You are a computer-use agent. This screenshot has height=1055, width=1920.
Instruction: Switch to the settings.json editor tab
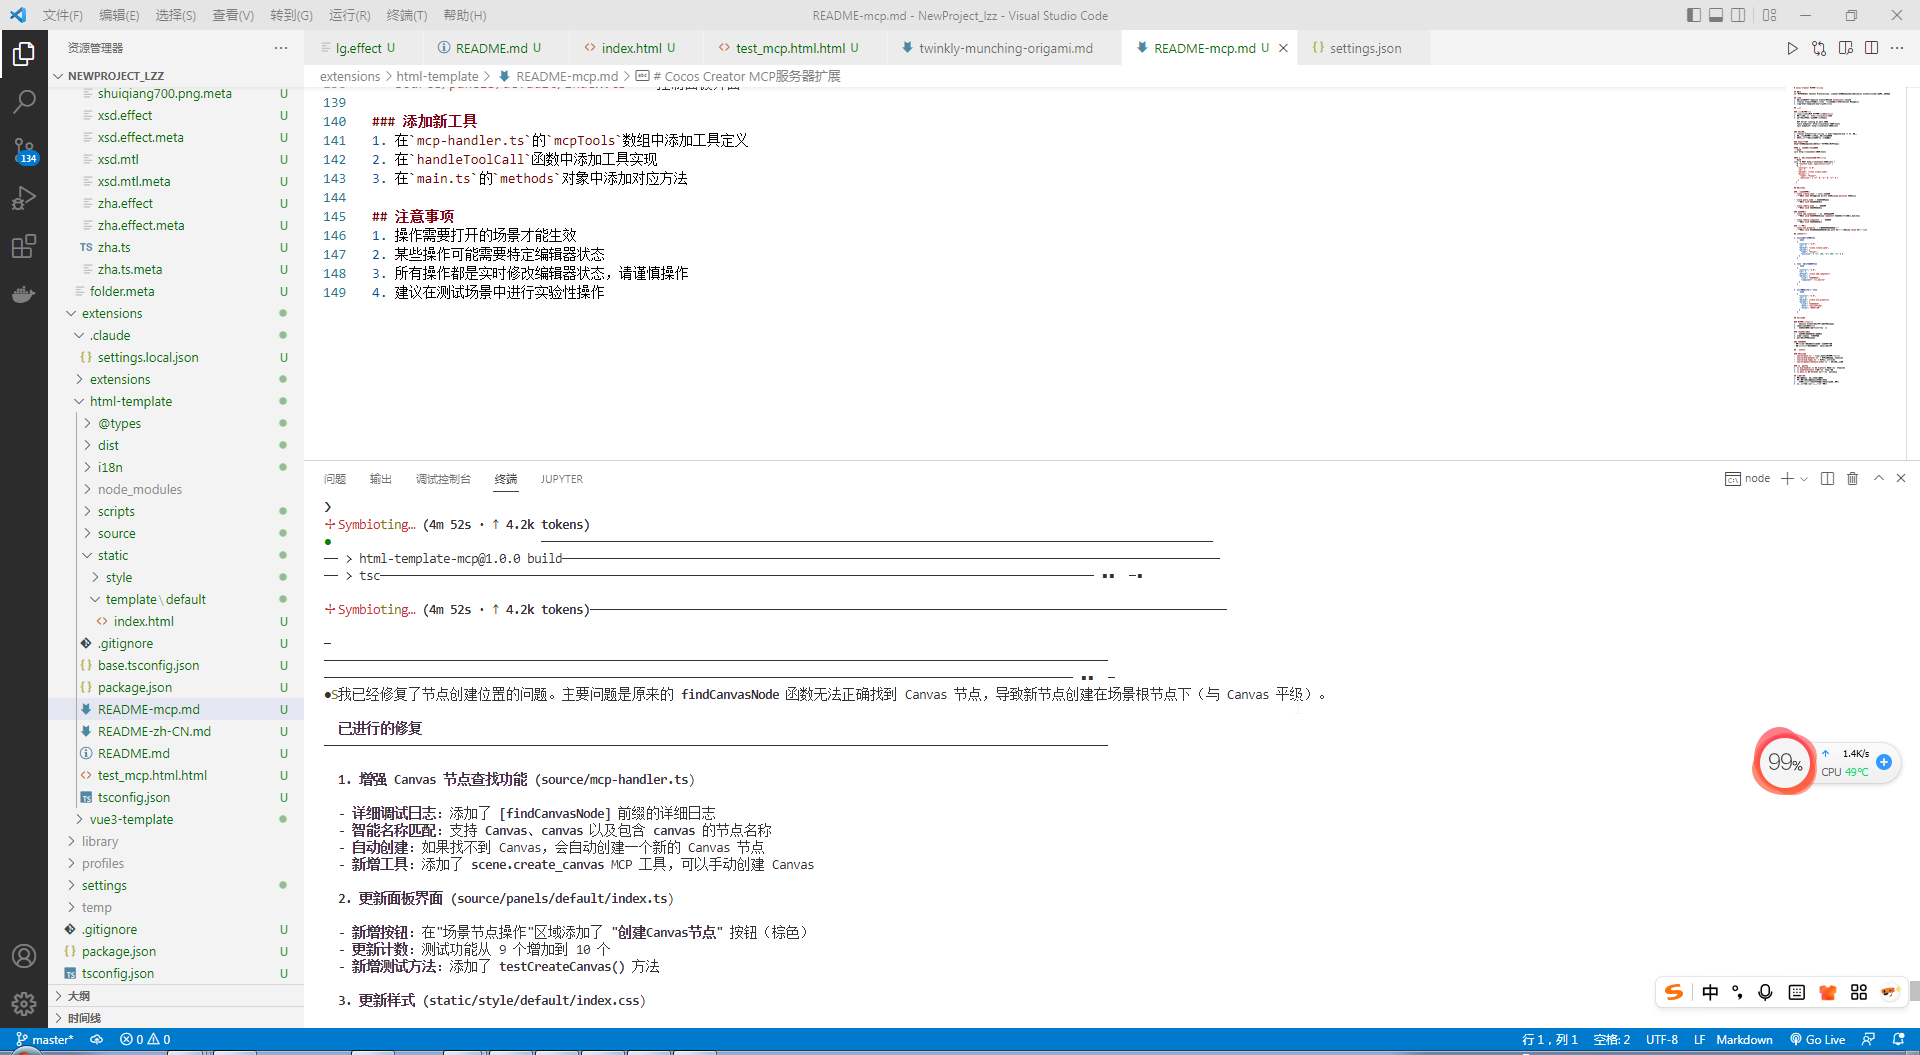(x=1364, y=48)
